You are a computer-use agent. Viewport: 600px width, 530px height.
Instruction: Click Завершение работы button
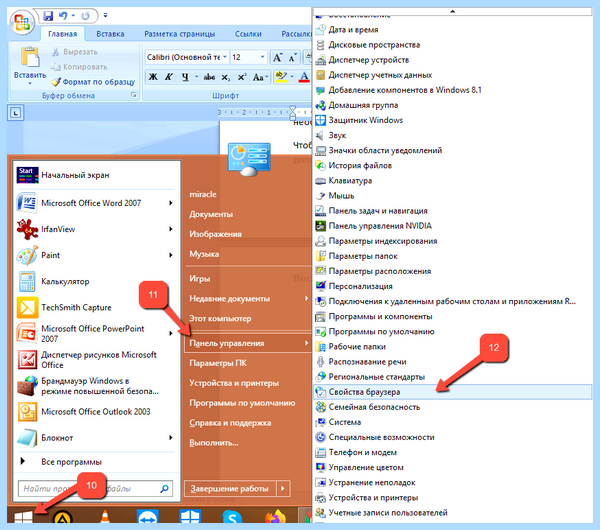coord(230,489)
